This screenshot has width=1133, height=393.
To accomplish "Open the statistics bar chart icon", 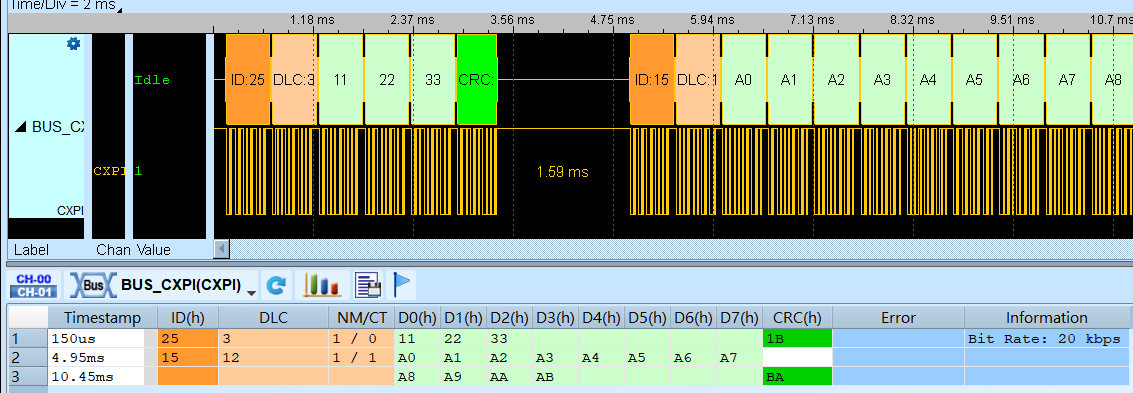I will [x=322, y=285].
